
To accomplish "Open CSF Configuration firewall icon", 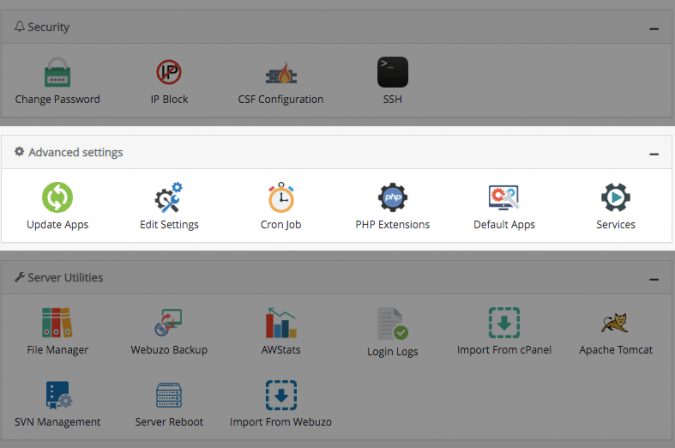I will (x=280, y=73).
